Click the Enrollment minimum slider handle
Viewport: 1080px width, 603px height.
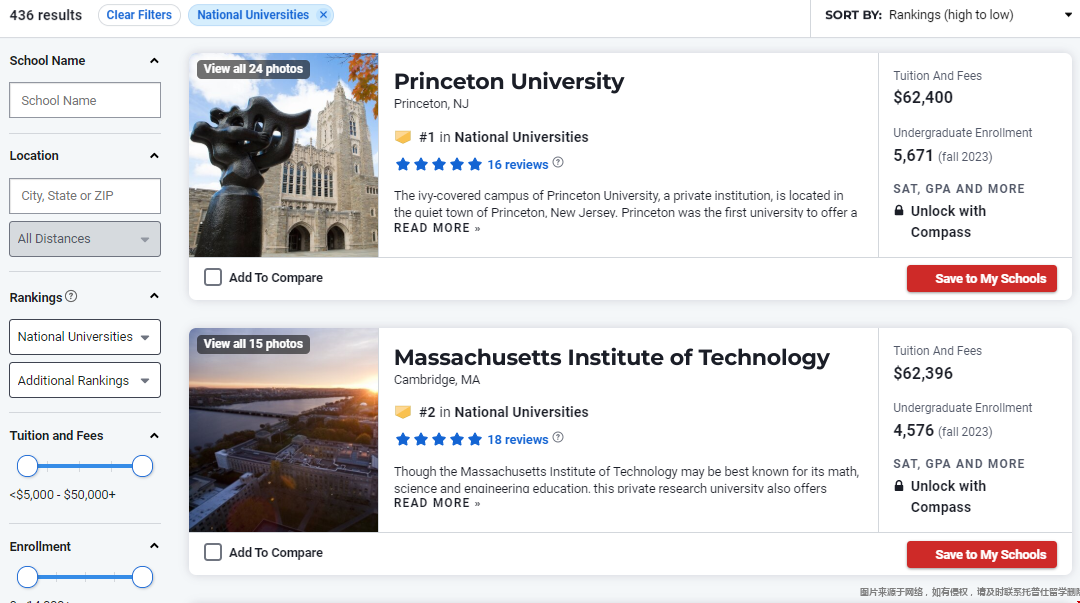pos(28,577)
